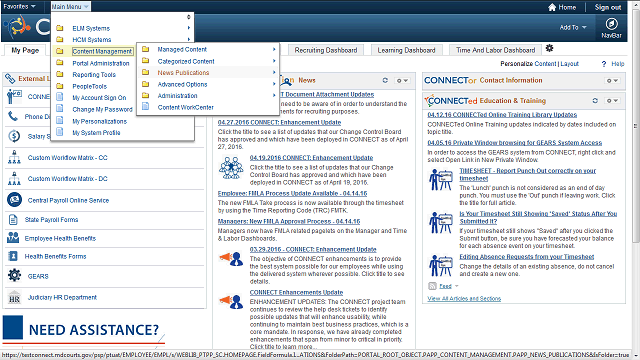Select Content Management menu item
The width and height of the screenshot is (640, 360).
pos(102,51)
